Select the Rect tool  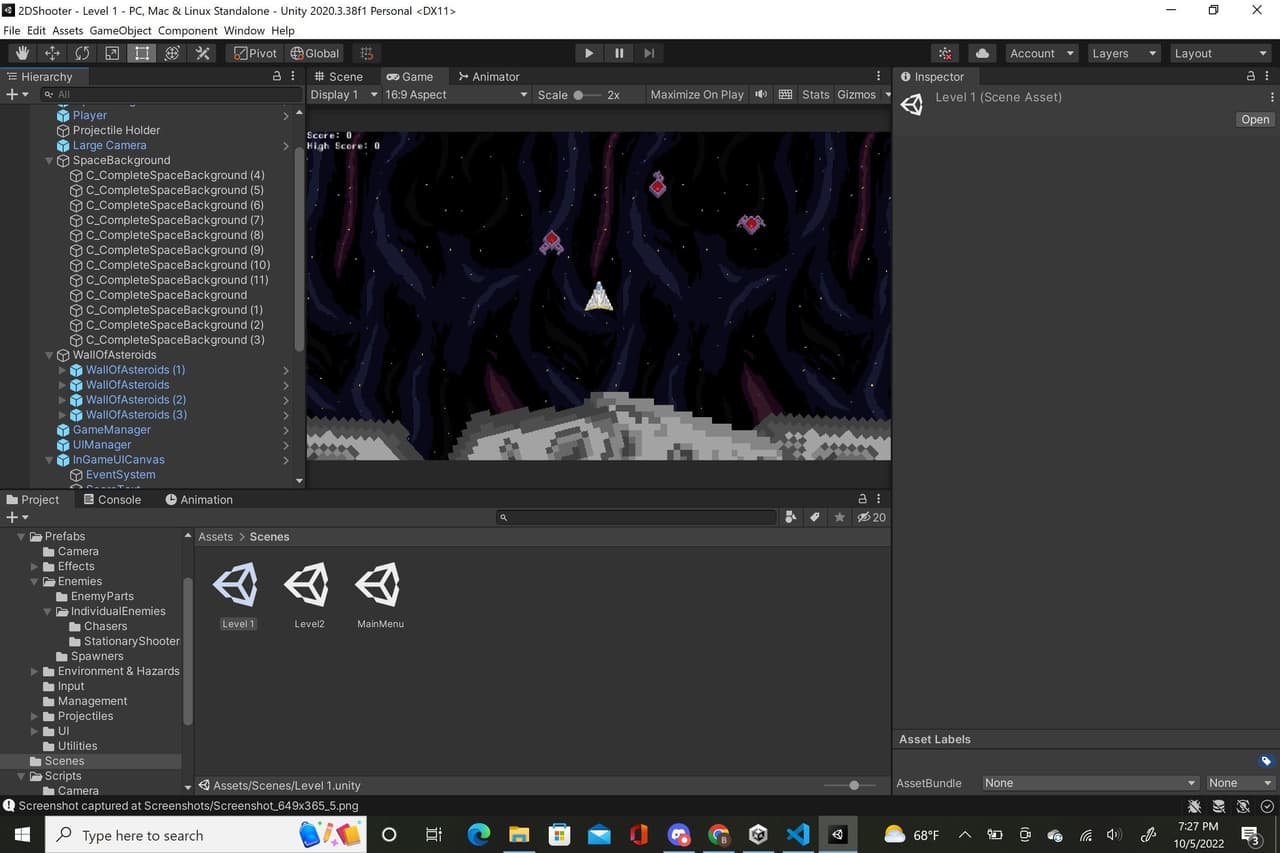[142, 53]
